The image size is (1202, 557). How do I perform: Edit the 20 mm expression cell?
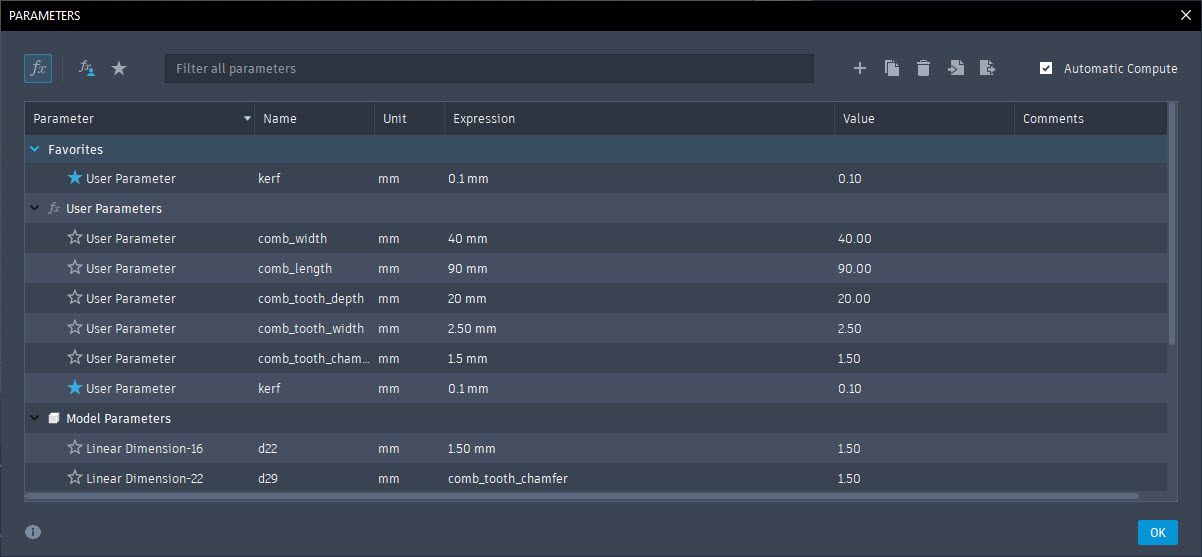pos(640,298)
